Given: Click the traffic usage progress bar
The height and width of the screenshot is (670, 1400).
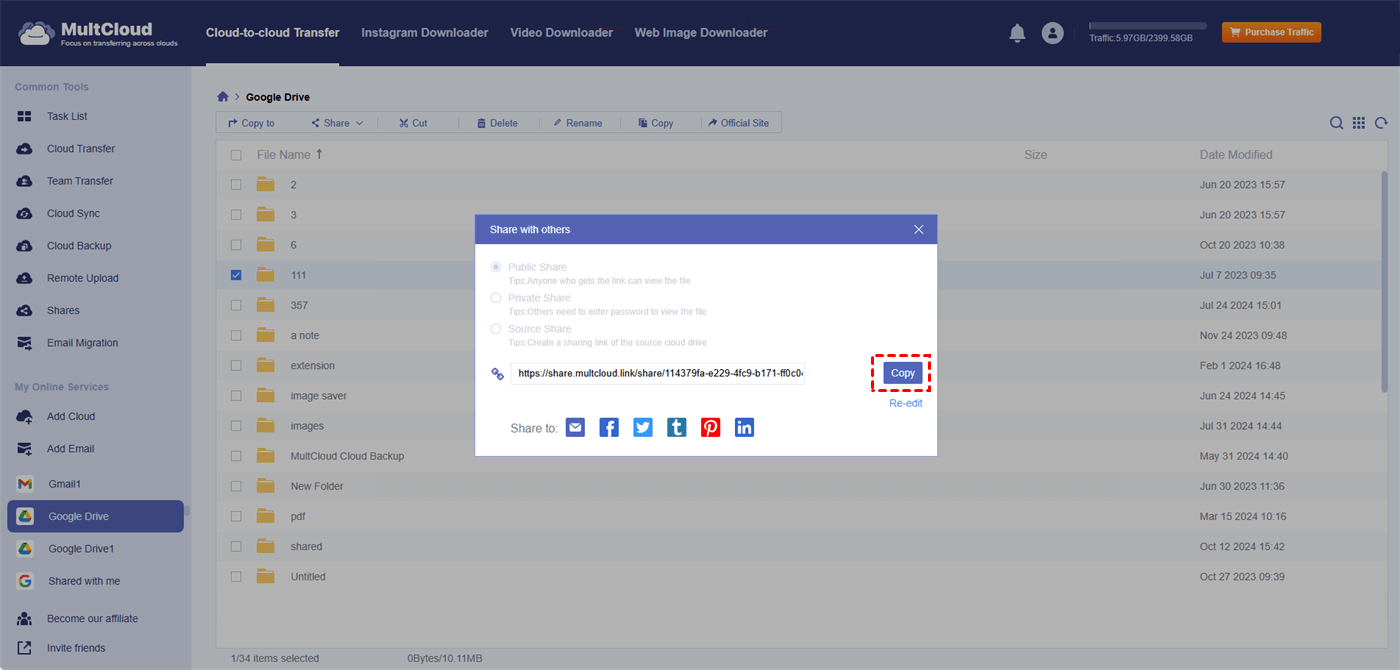Looking at the screenshot, I should [x=1148, y=26].
